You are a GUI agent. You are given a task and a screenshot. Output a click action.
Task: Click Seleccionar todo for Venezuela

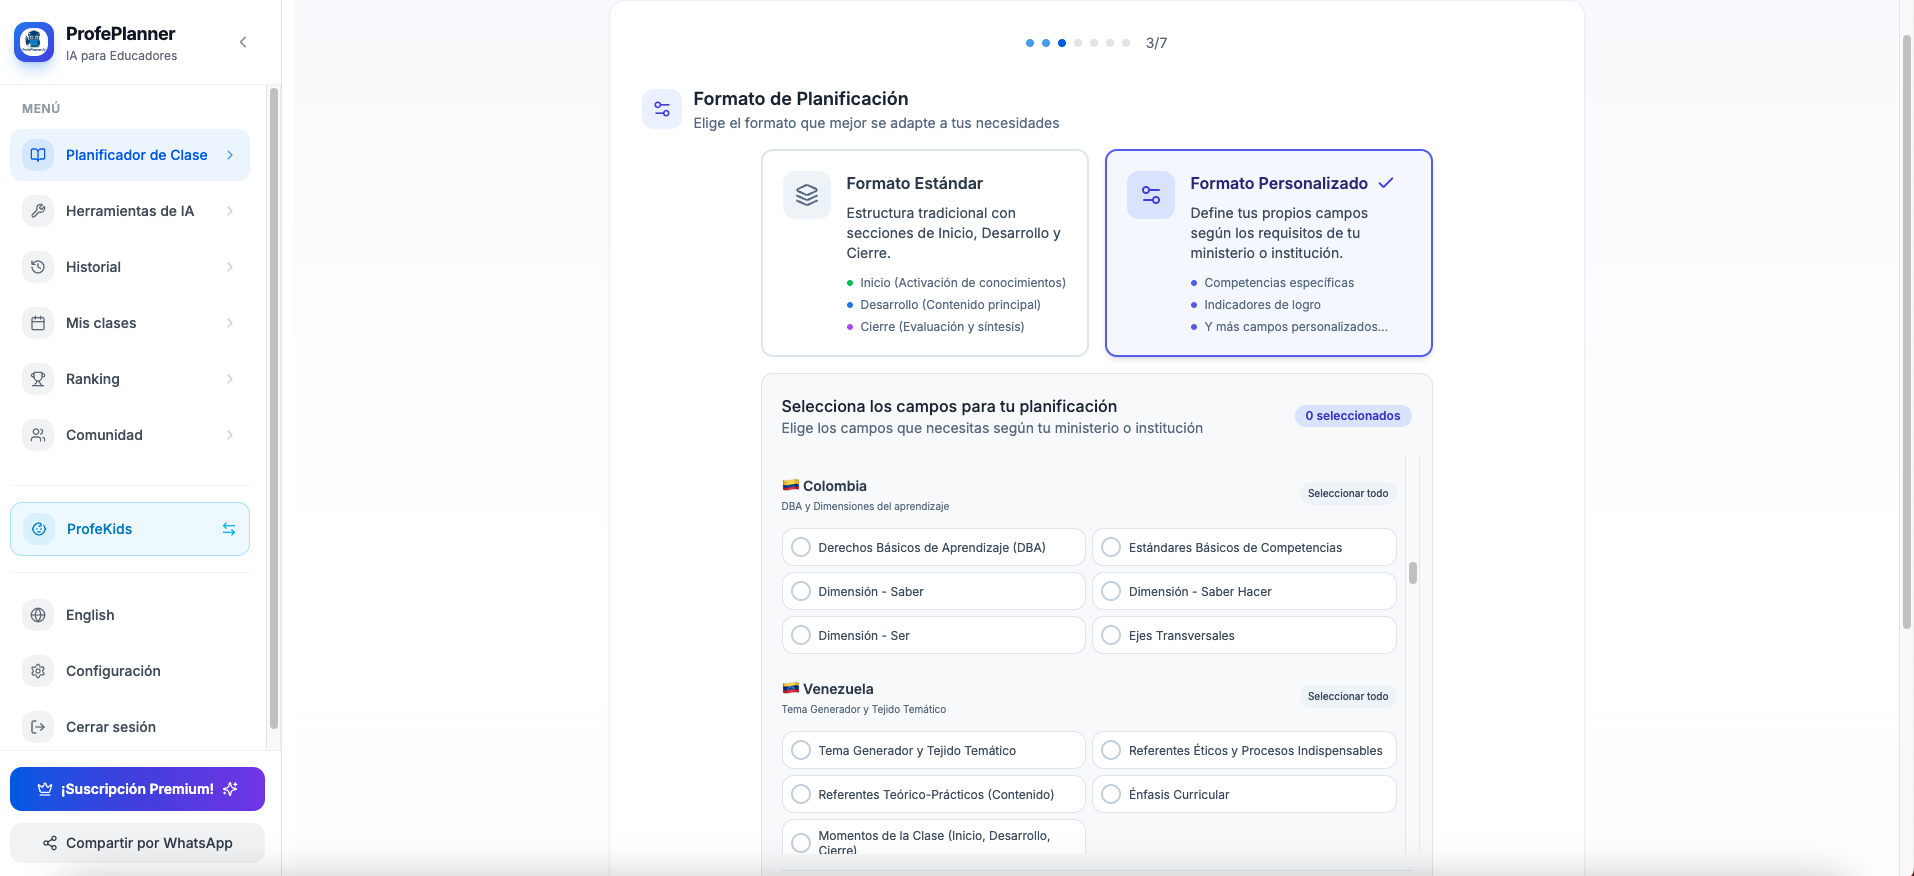tap(1348, 696)
